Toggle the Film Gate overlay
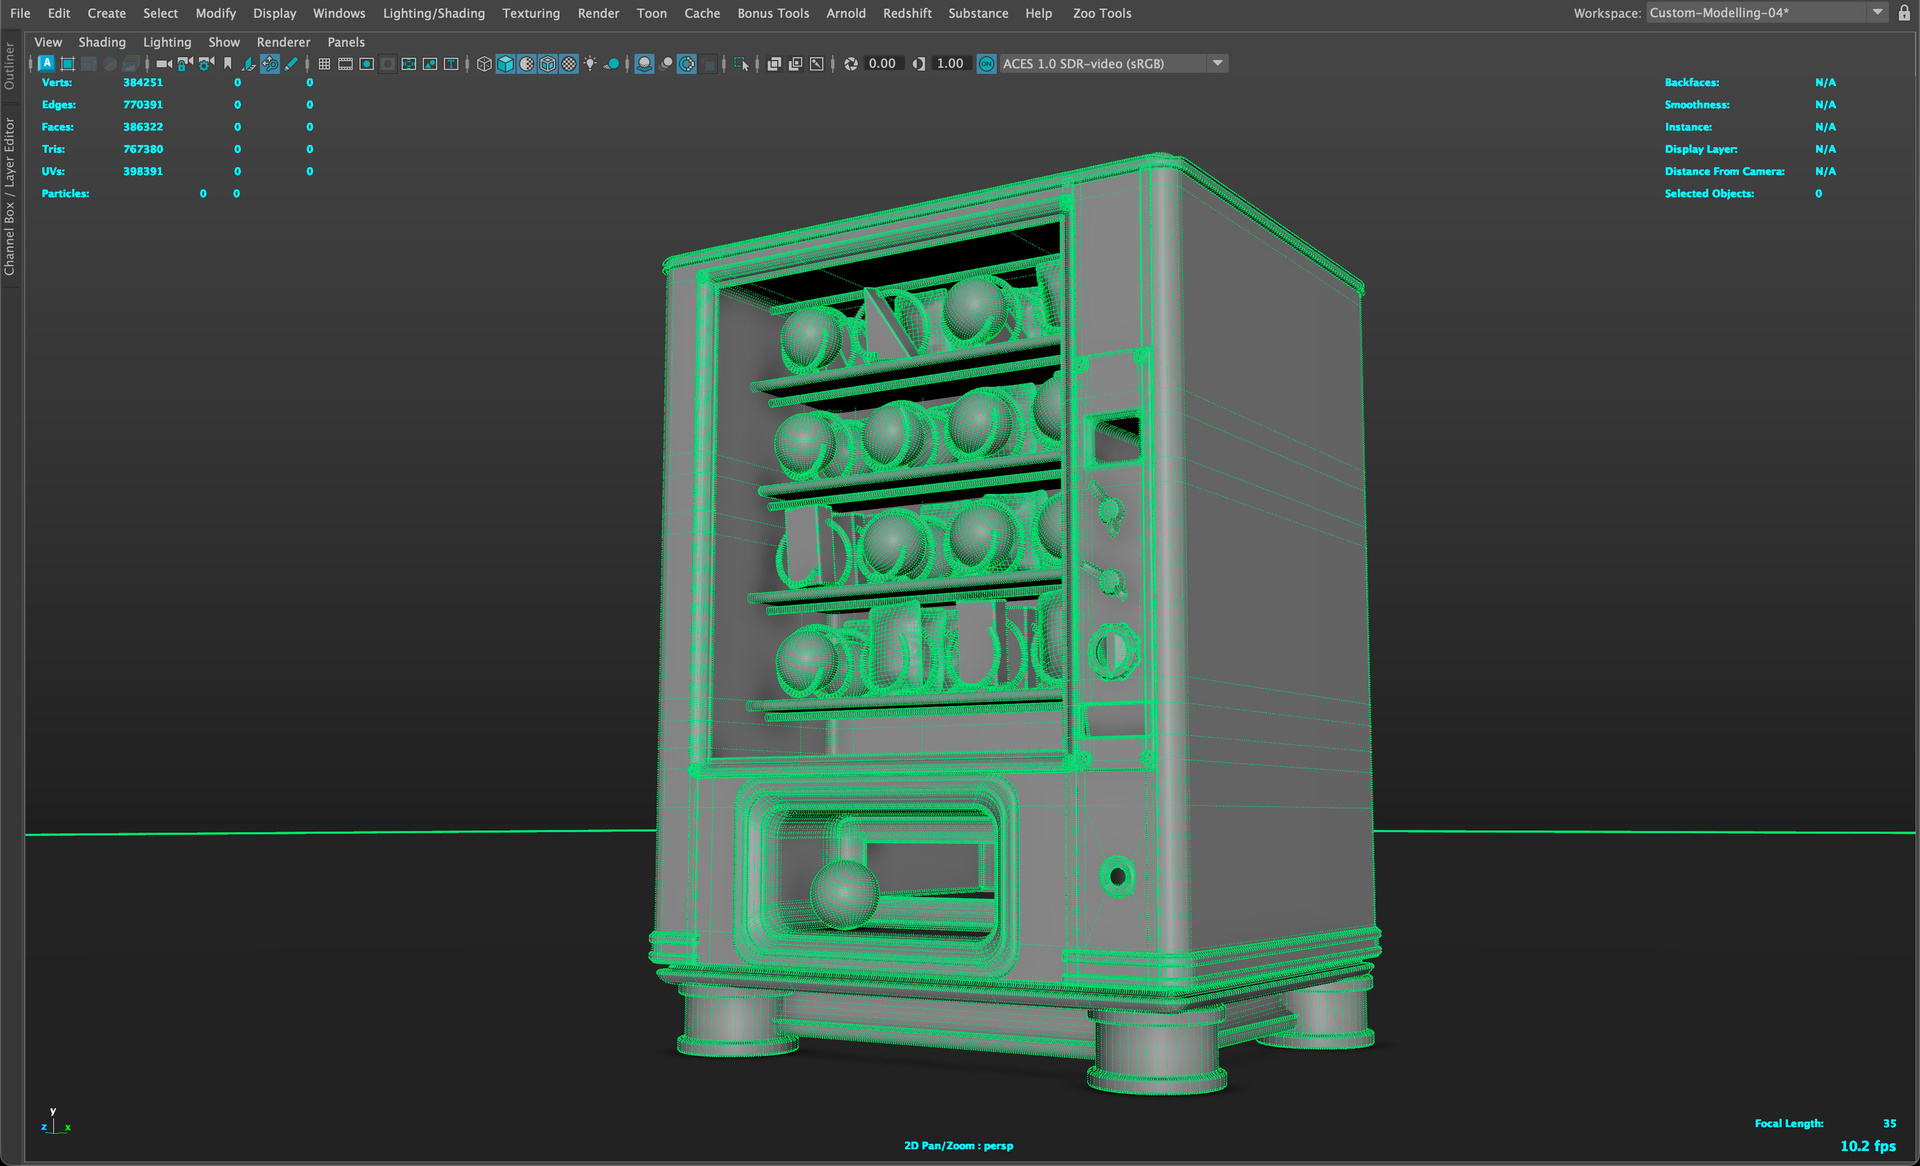 coord(345,63)
